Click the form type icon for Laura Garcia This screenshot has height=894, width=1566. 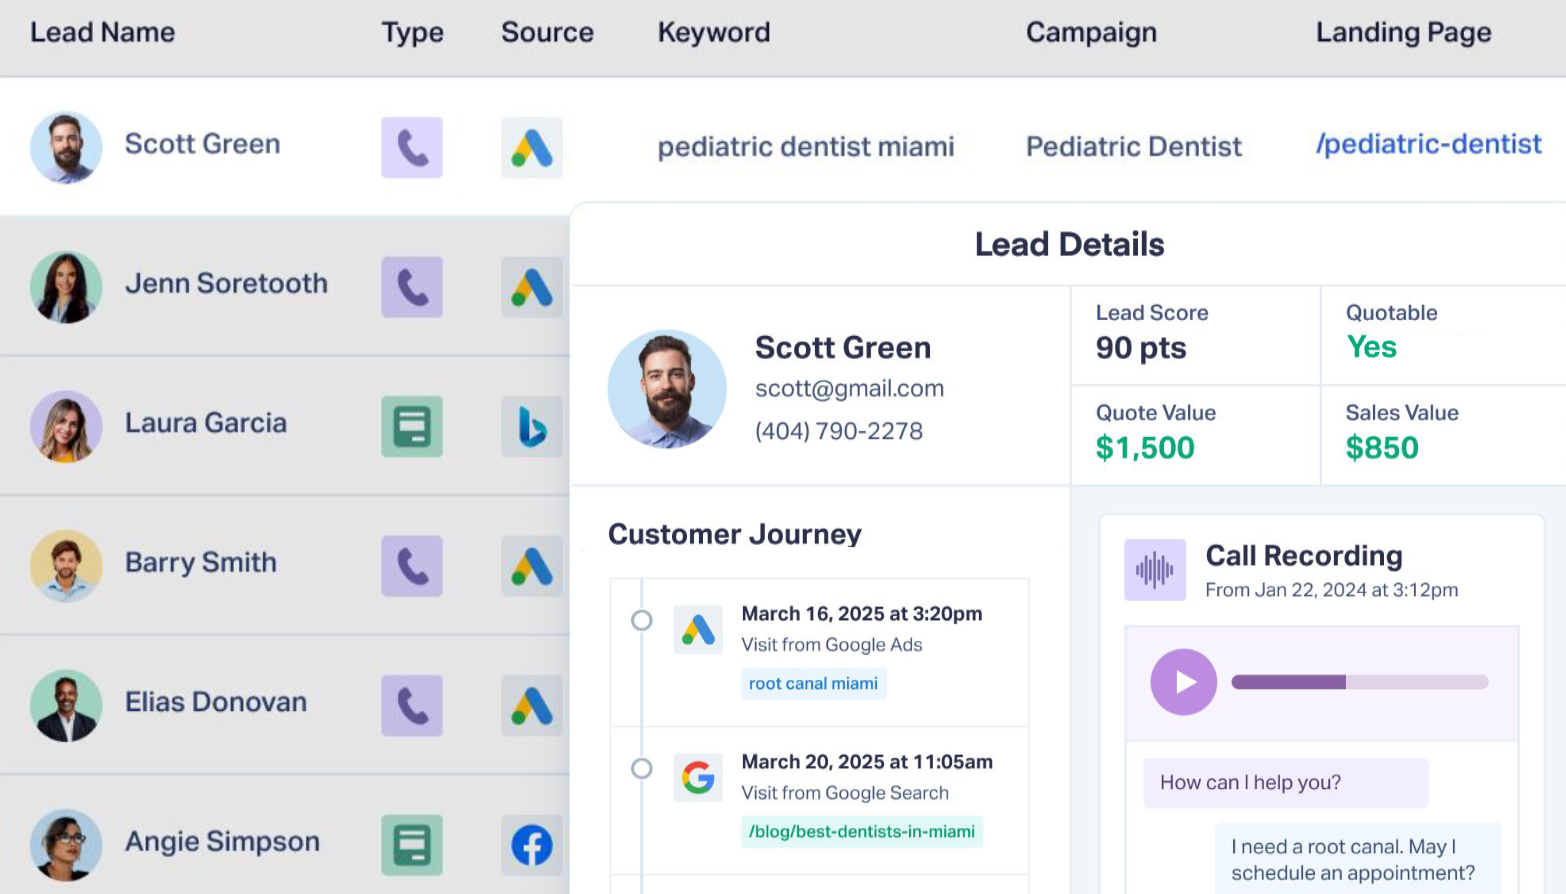(x=411, y=427)
